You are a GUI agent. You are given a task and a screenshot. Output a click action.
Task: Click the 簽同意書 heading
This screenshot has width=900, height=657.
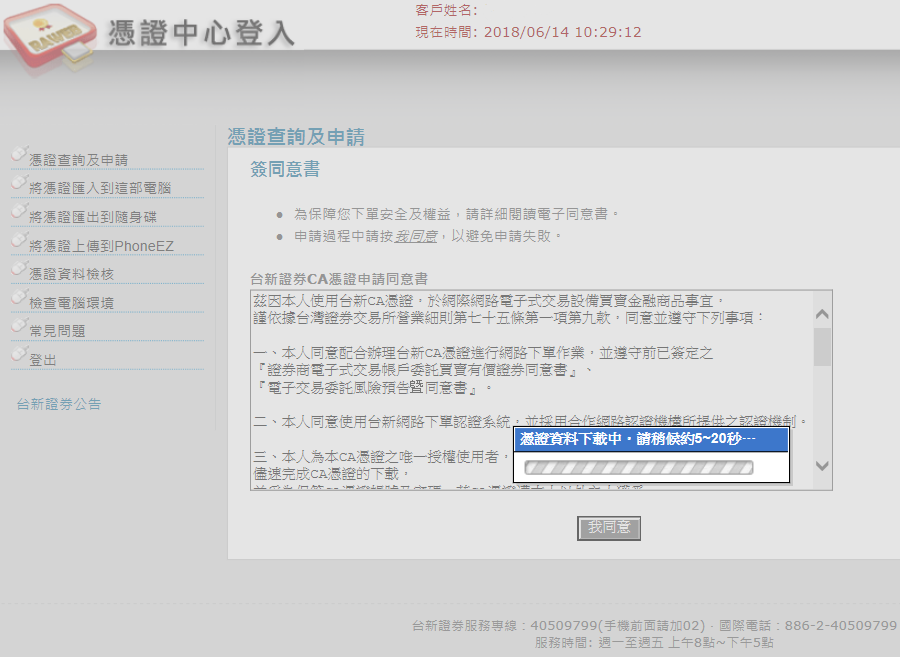coord(285,169)
